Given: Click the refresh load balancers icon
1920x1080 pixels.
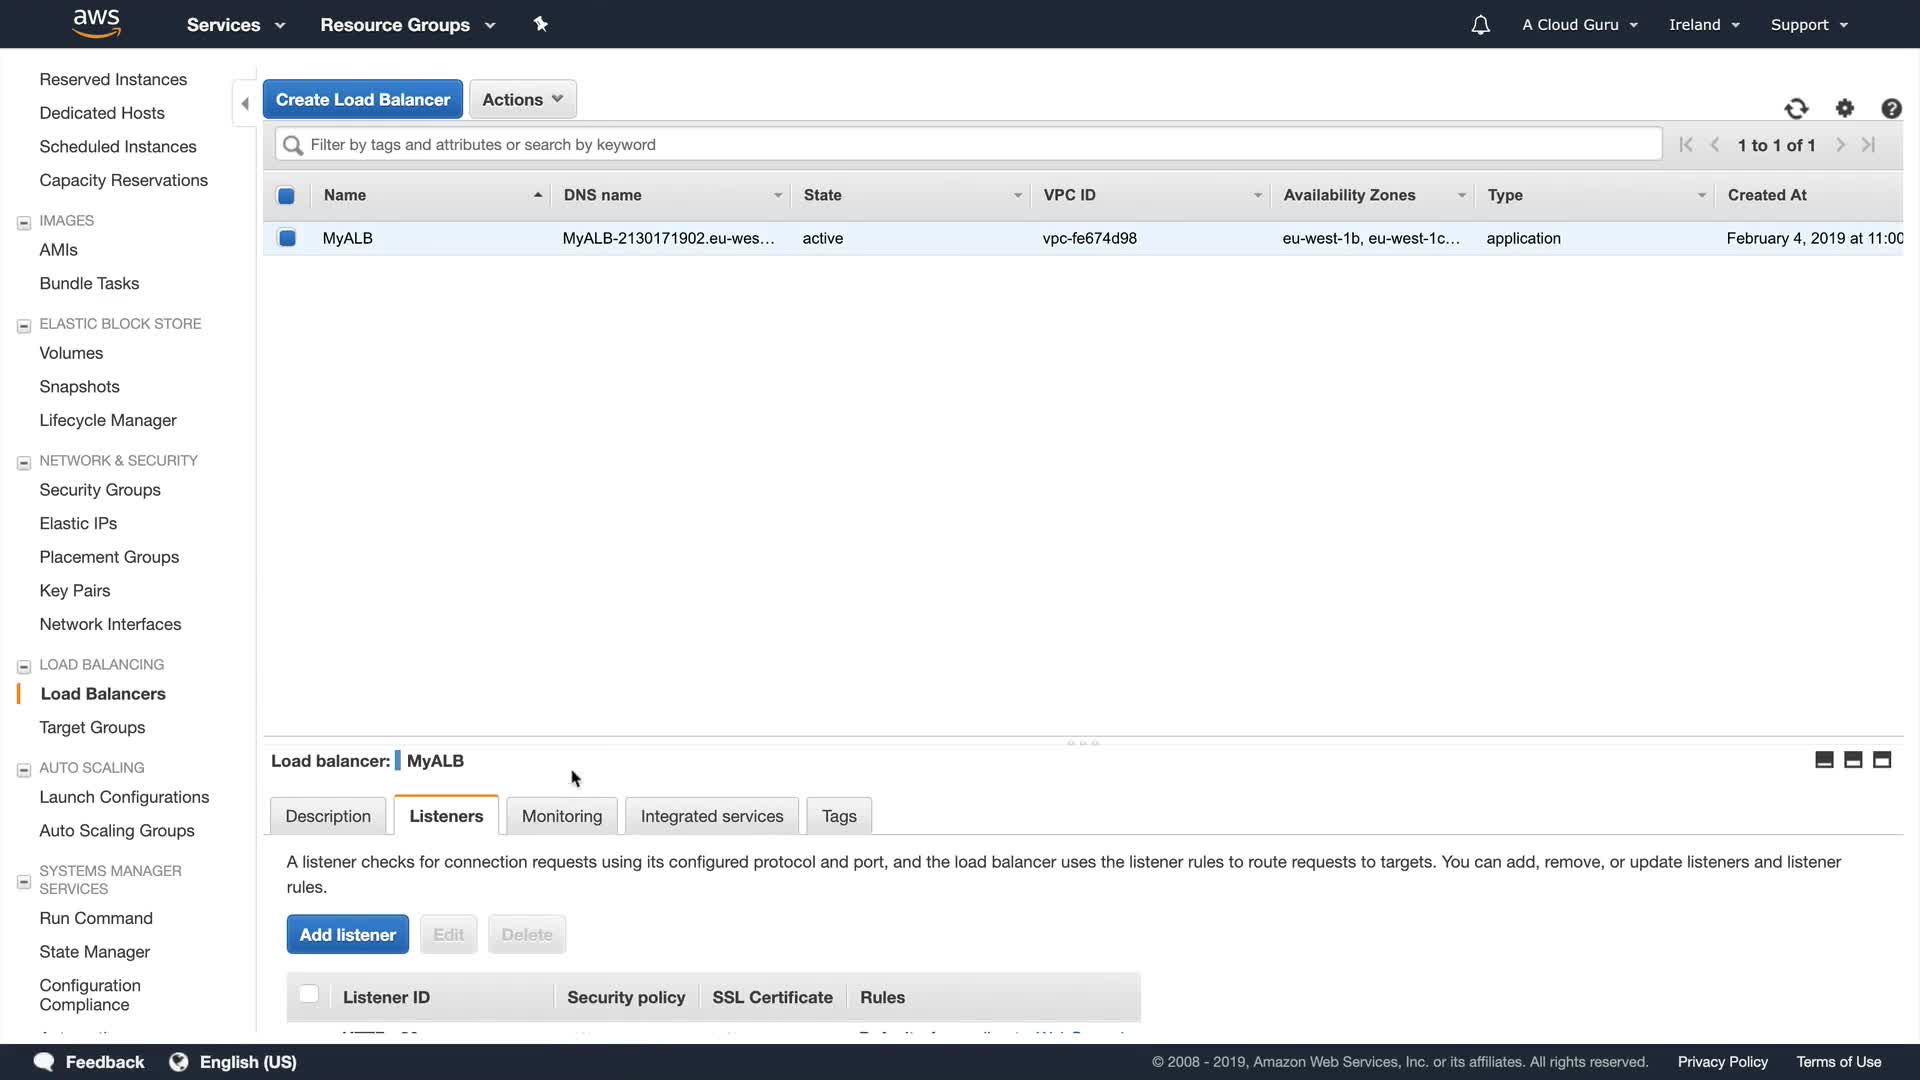Looking at the screenshot, I should [1796, 108].
